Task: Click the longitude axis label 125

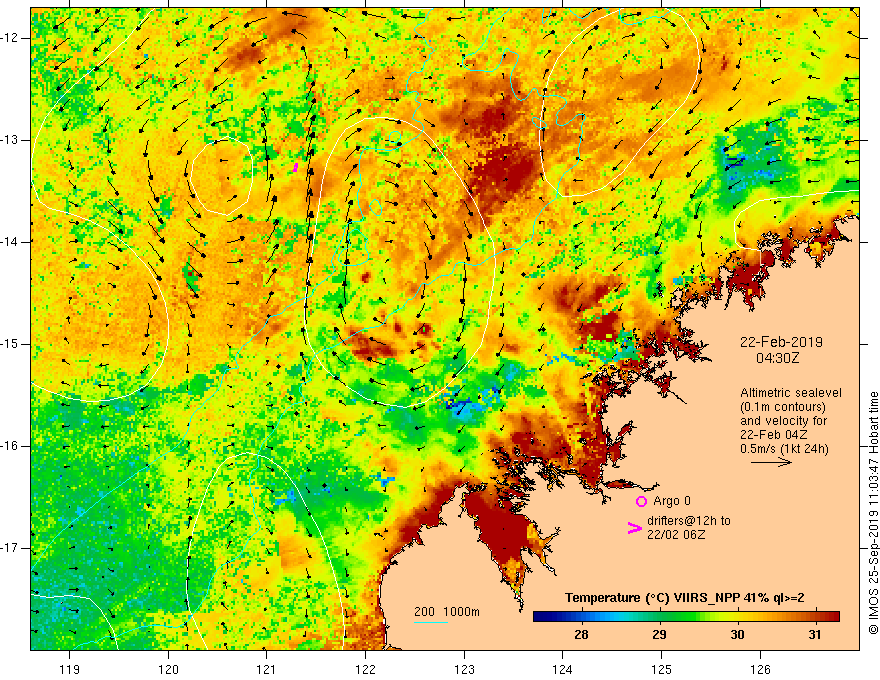Action: [662, 669]
